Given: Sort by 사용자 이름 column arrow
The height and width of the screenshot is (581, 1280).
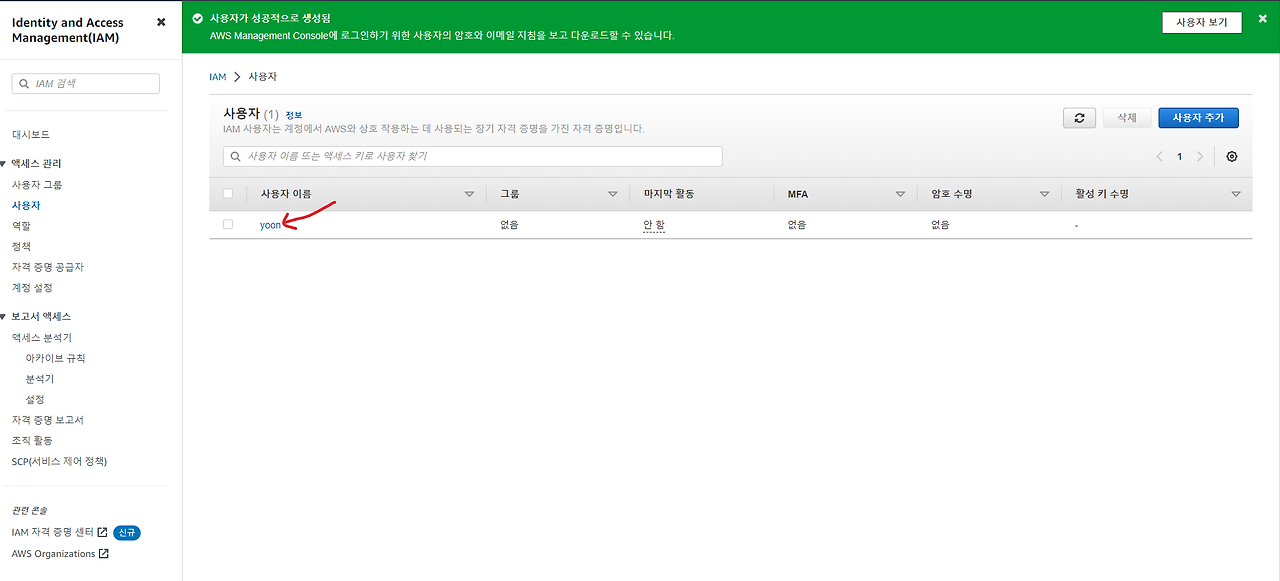Looking at the screenshot, I should [469, 194].
